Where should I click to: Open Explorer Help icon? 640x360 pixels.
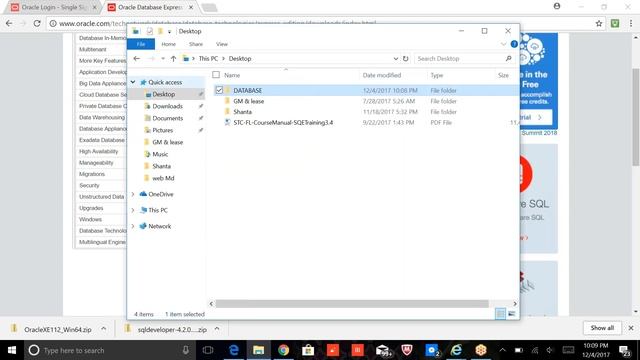[x=514, y=44]
